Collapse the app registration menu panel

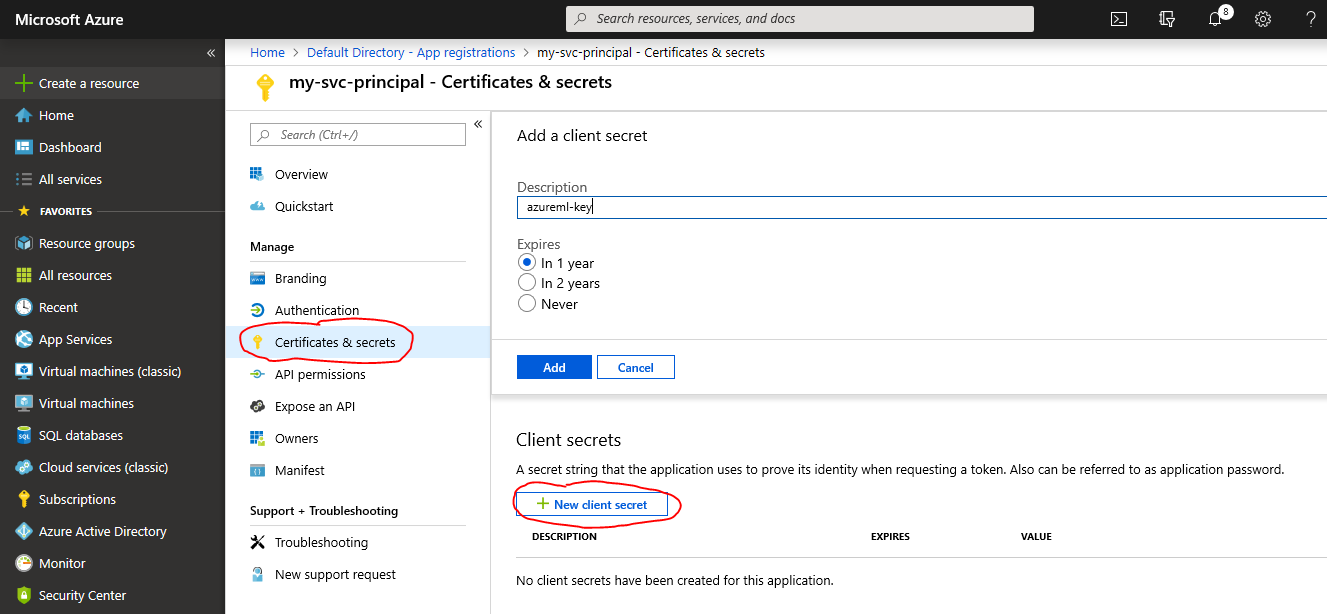coord(478,124)
